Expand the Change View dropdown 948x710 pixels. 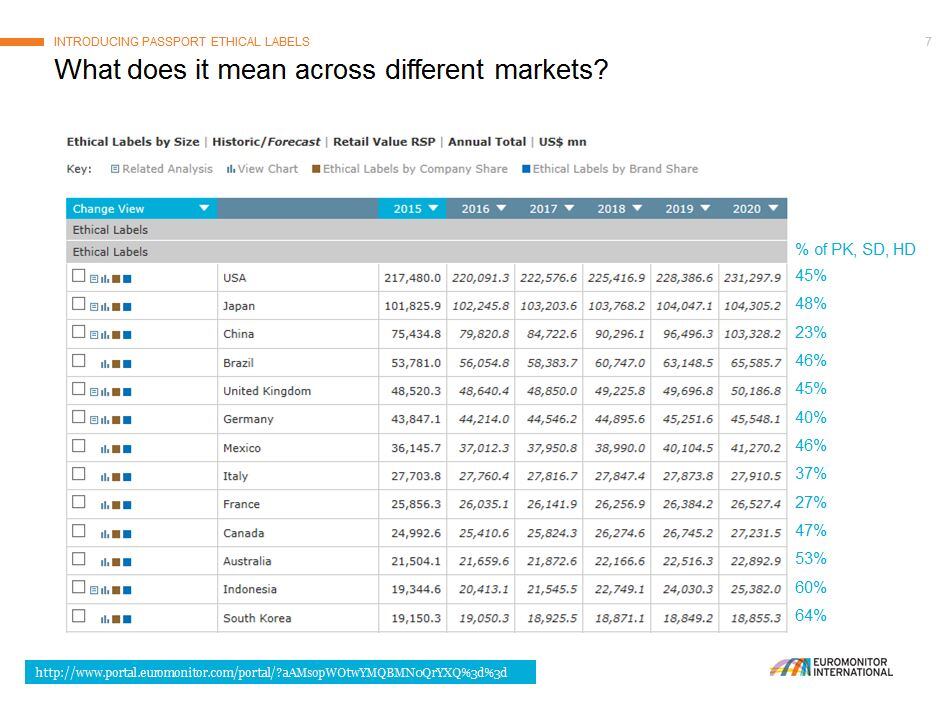pyautogui.click(x=204, y=209)
